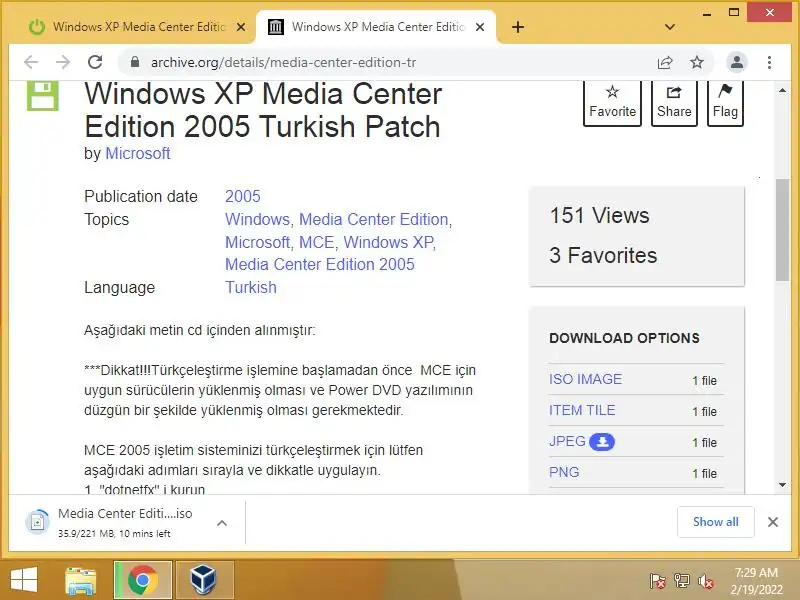Open Action Center flag tray icon
The width and height of the screenshot is (800, 600).
click(x=657, y=581)
